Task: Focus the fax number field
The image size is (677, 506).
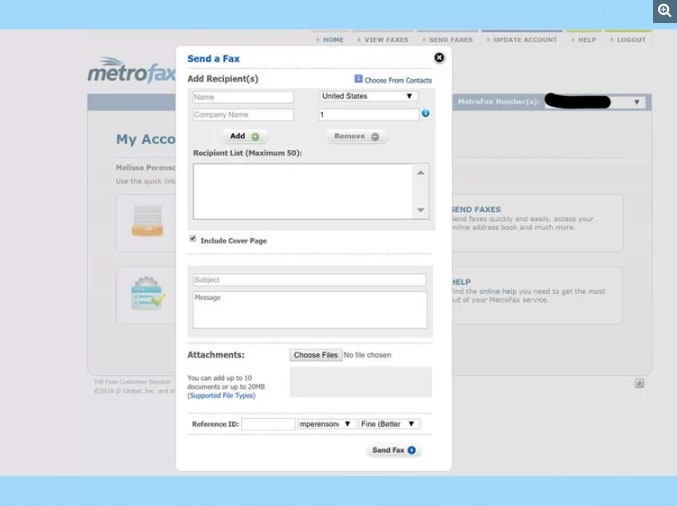Action: coord(368,114)
